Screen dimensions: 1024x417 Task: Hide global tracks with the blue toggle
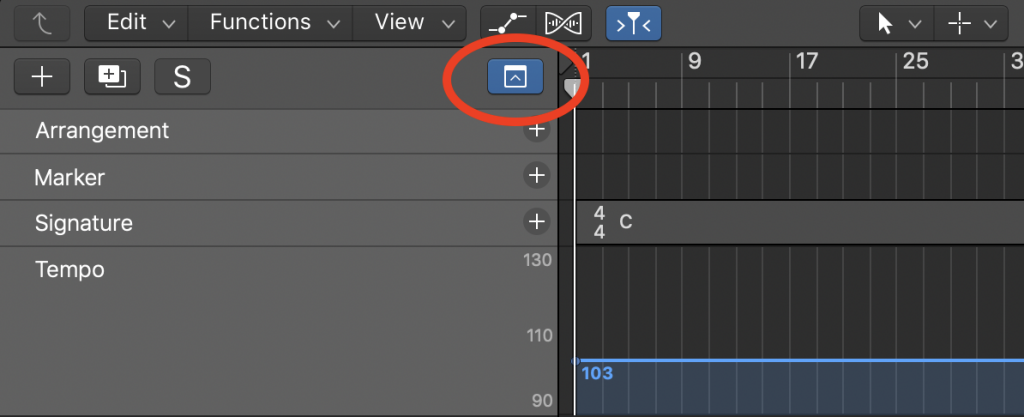point(515,77)
